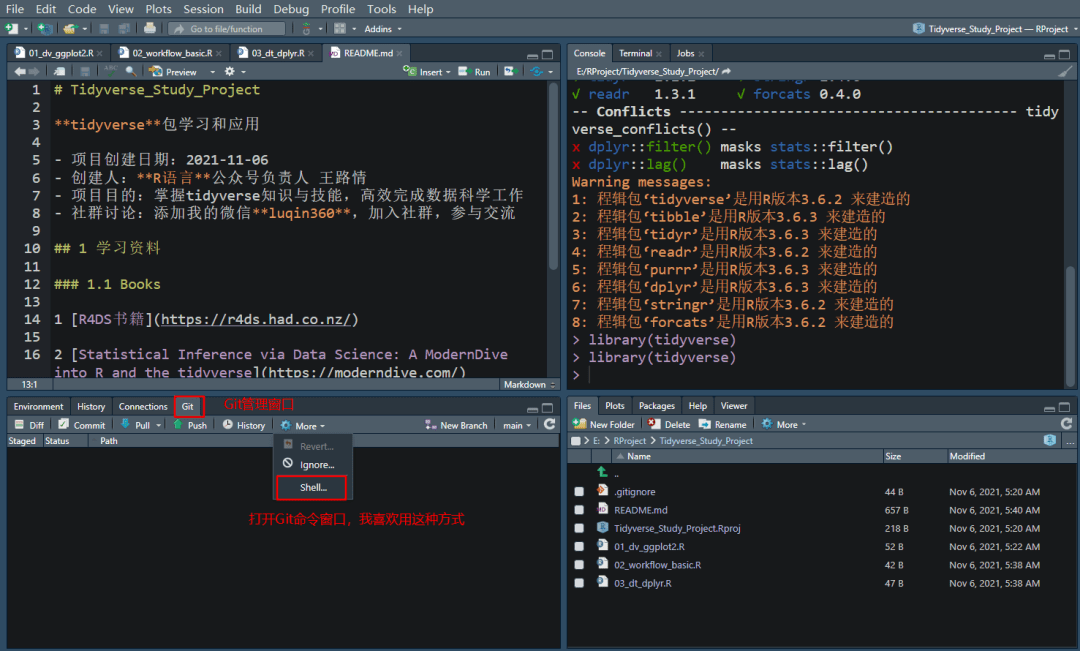Click the Delete button in Files pane
This screenshot has width=1080, height=651.
[x=669, y=424]
